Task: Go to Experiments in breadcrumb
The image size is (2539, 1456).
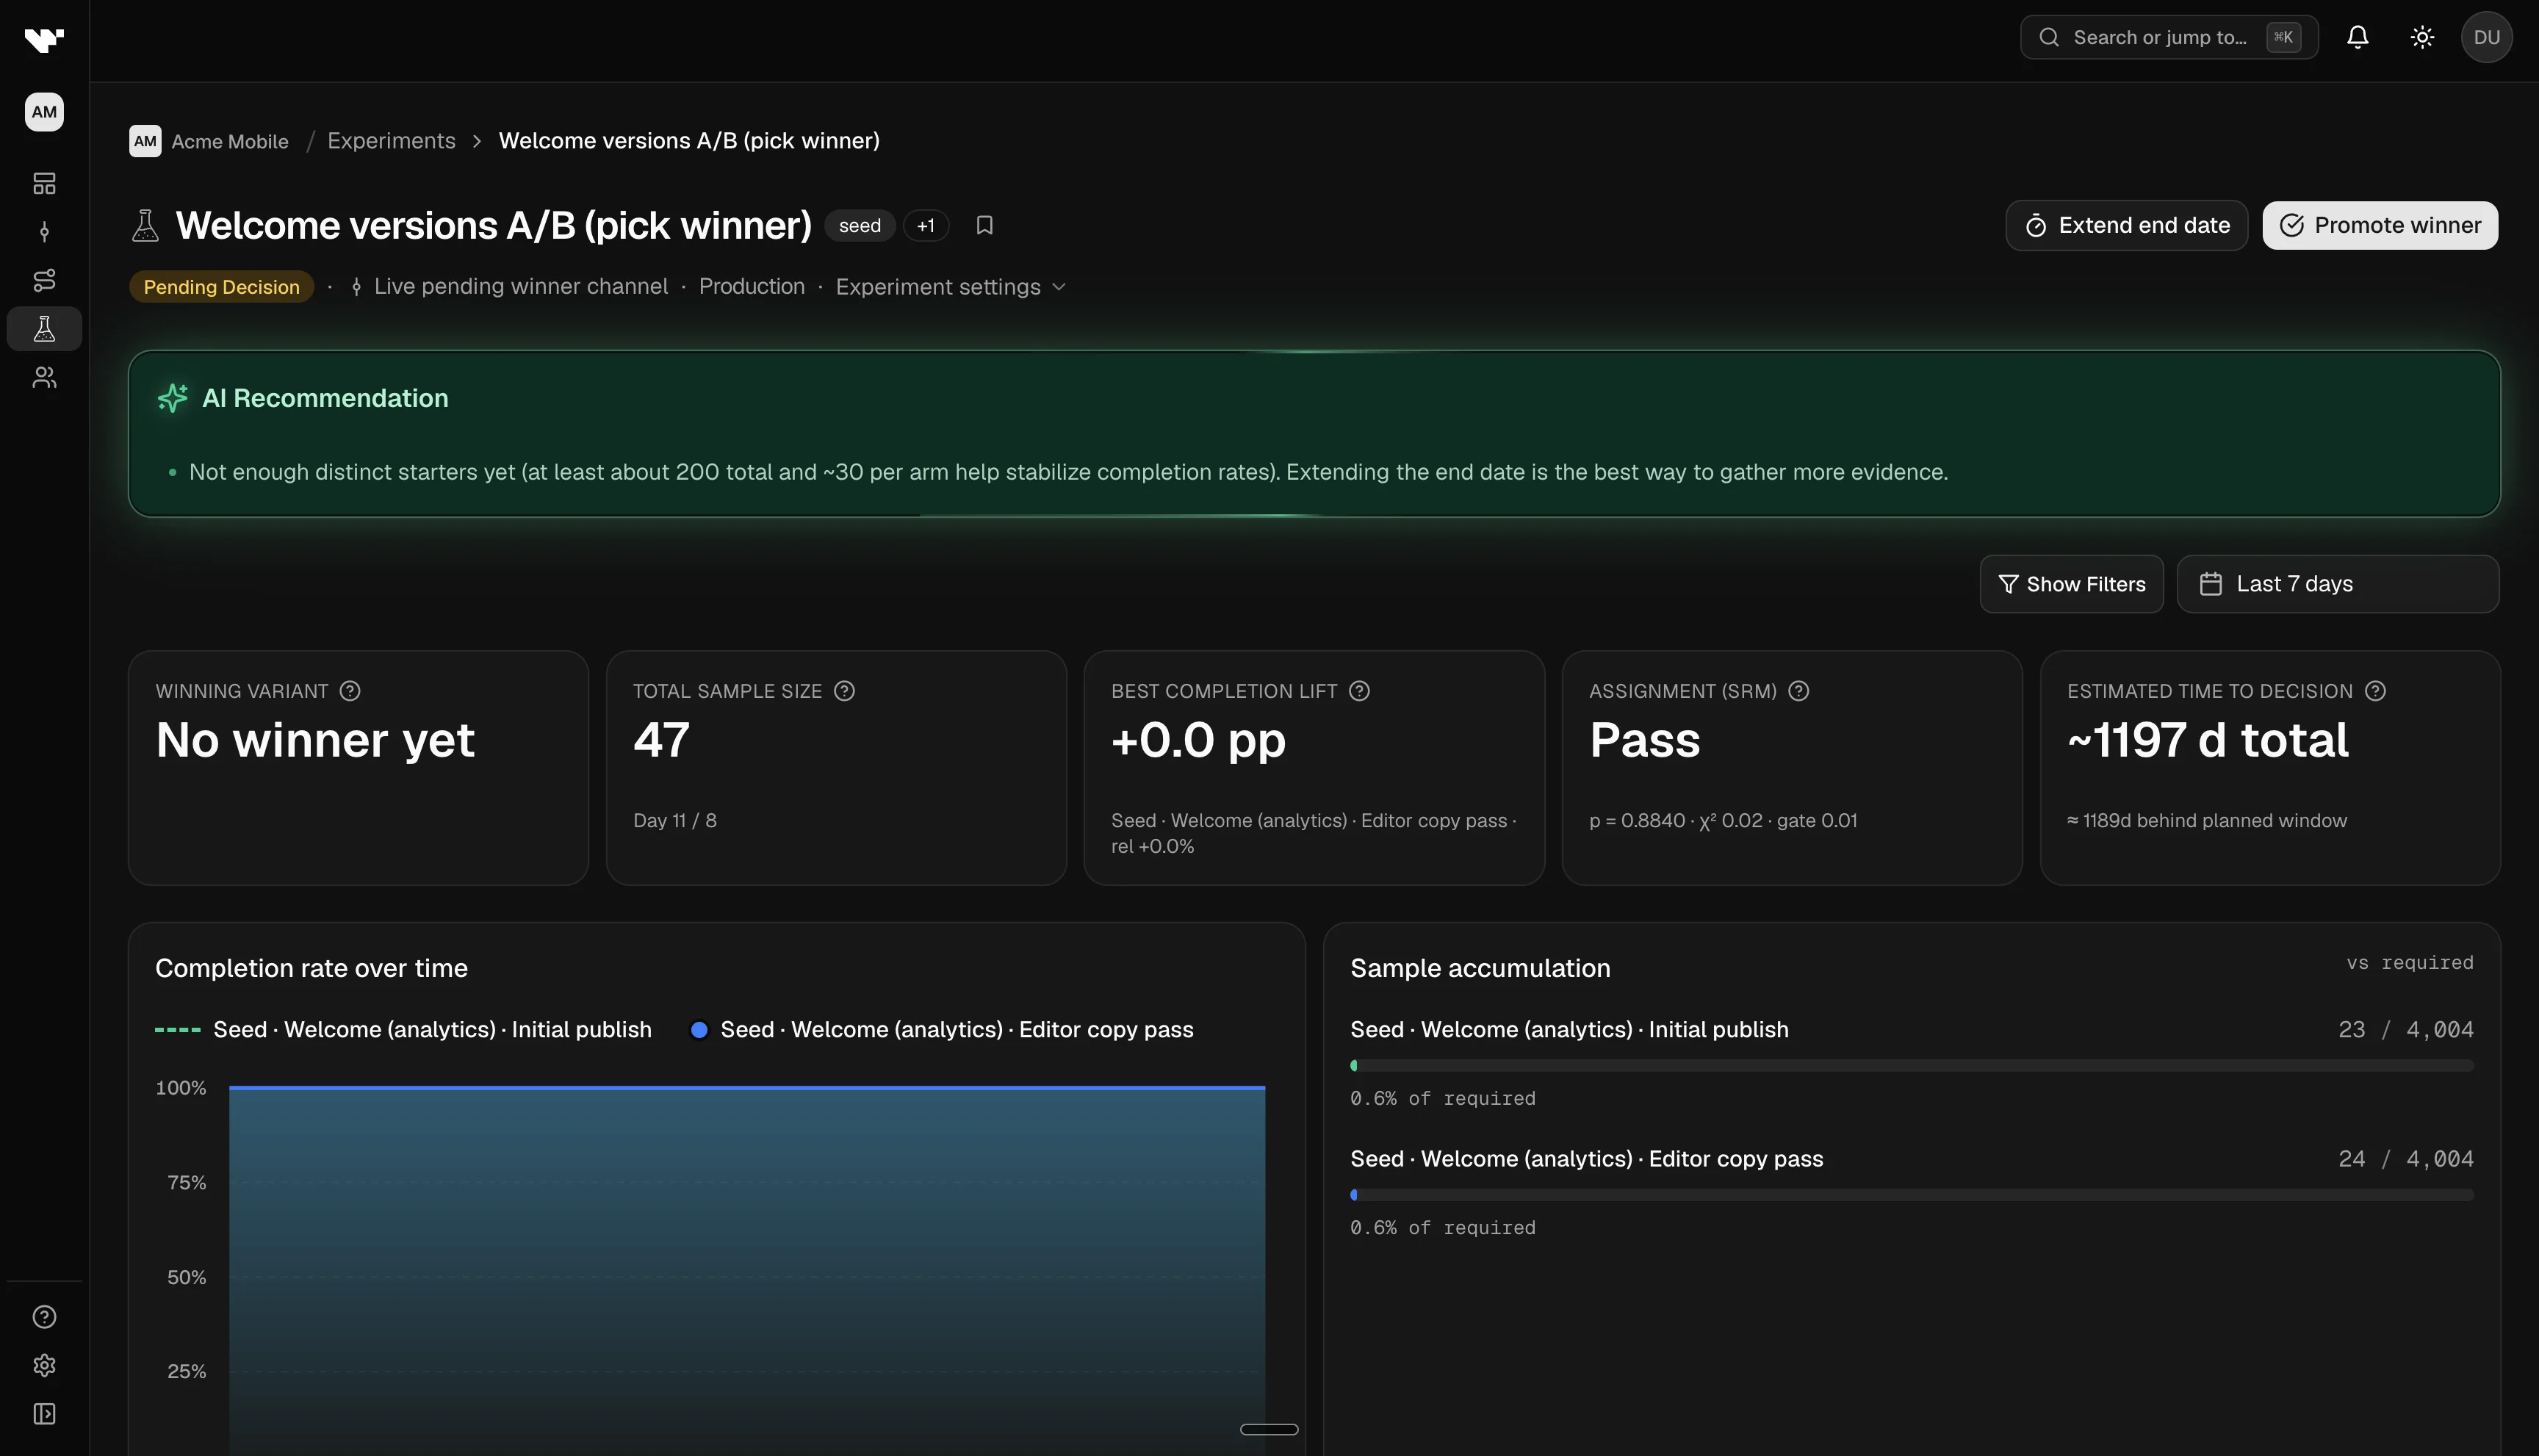Action: (x=391, y=141)
